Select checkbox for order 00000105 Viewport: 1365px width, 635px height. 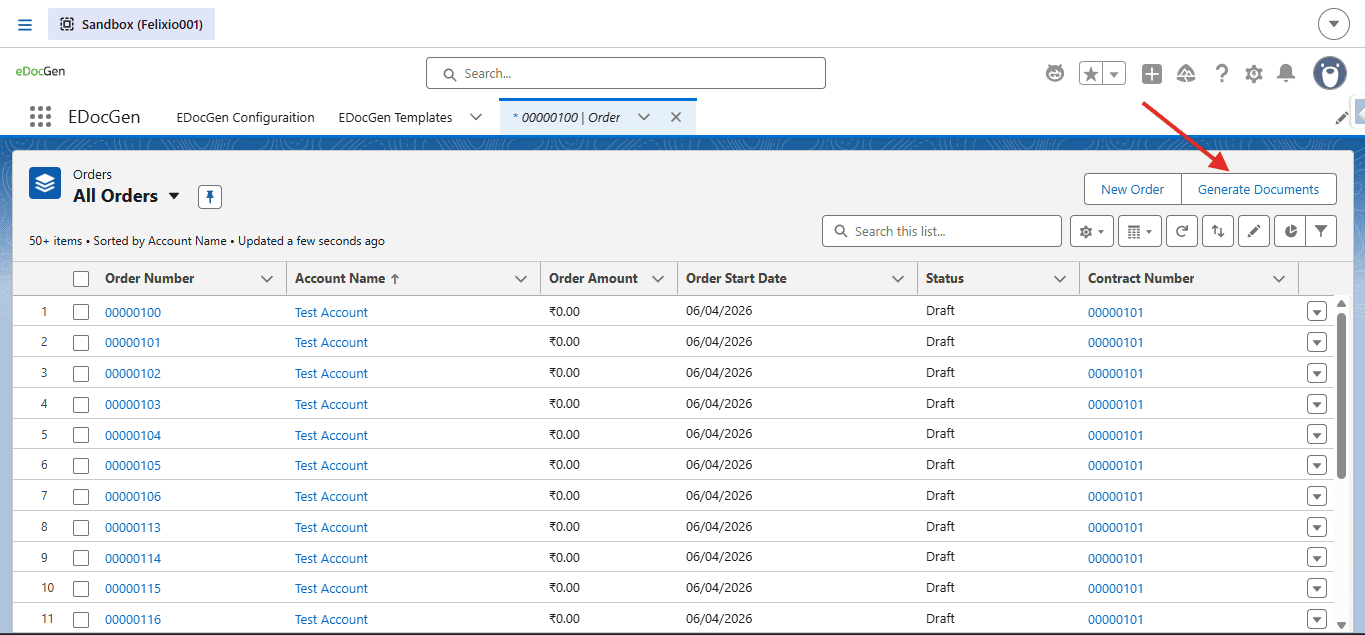[x=81, y=466]
